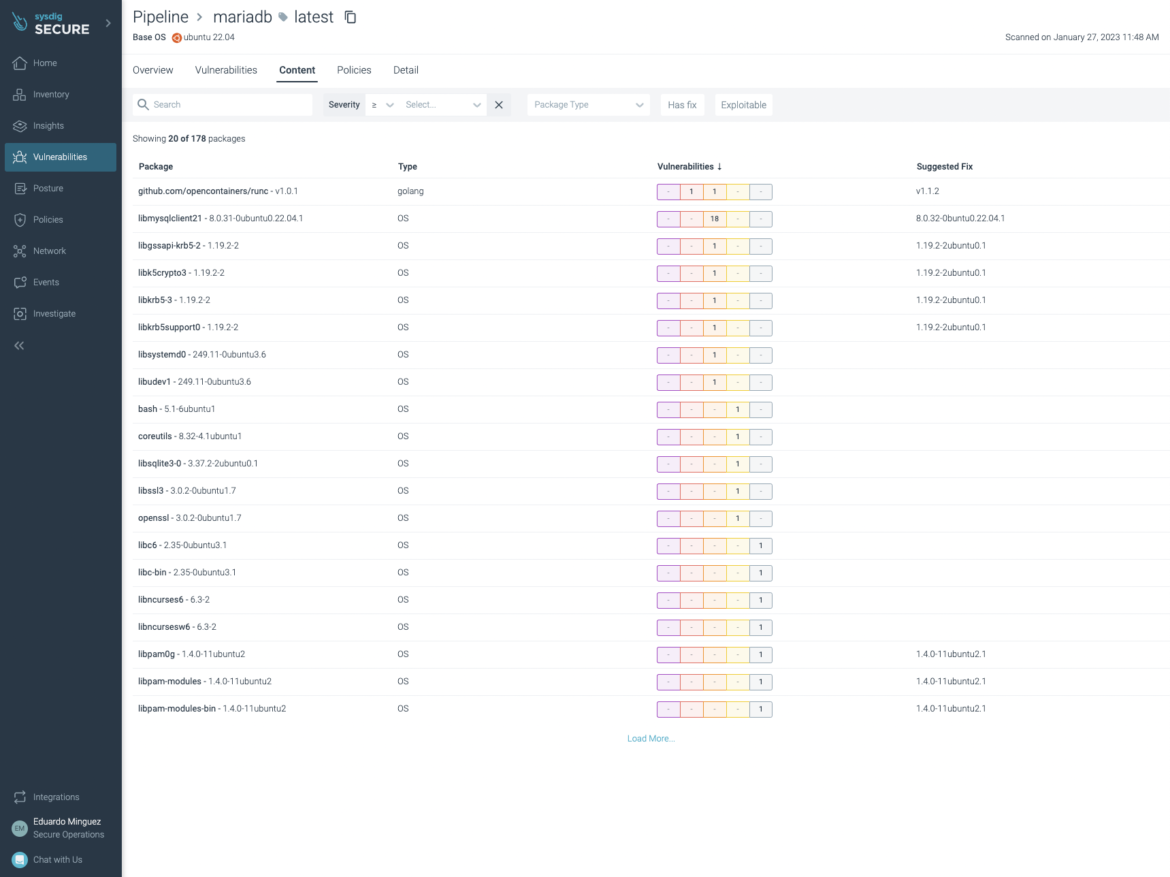Open the Home sidebar icon
The image size is (1170, 877).
20,63
